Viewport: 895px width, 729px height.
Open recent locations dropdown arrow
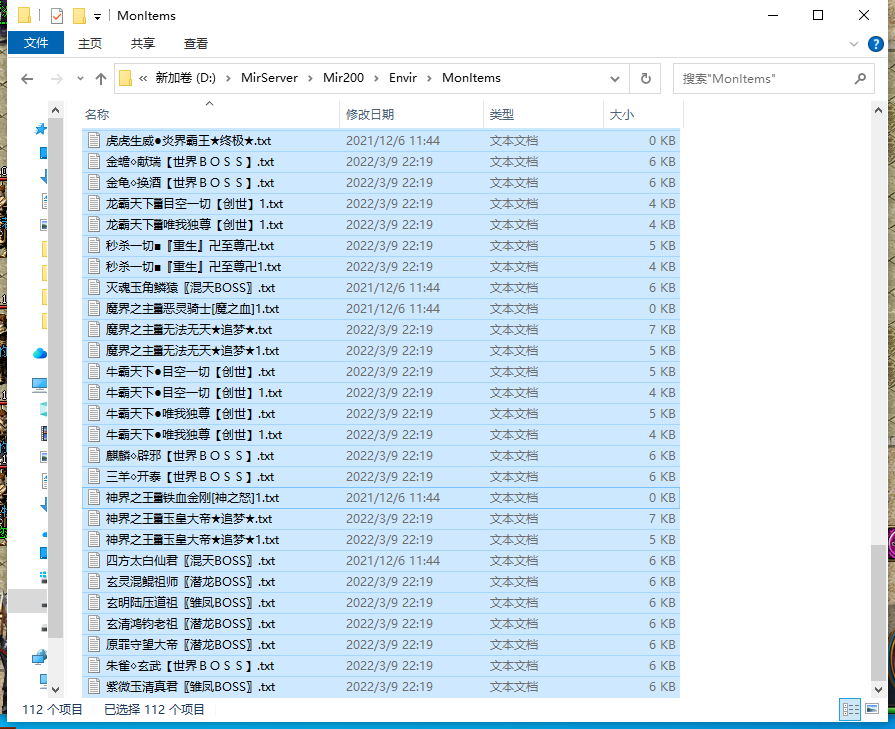[x=80, y=79]
